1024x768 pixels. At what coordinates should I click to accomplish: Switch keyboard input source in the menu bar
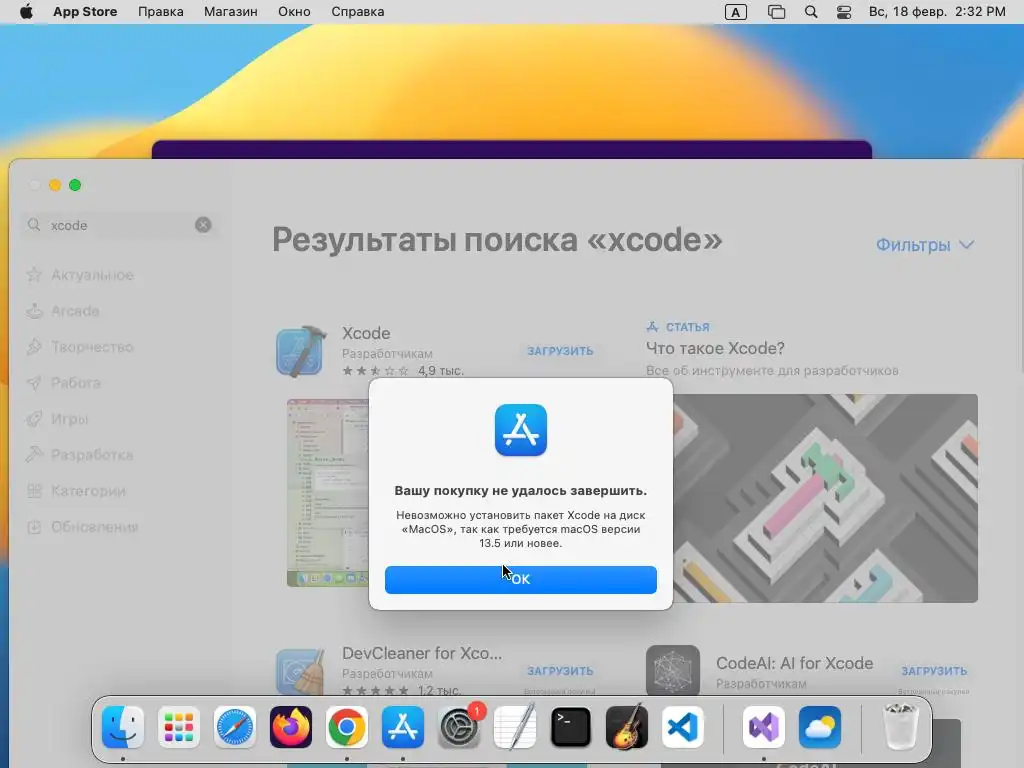[735, 12]
